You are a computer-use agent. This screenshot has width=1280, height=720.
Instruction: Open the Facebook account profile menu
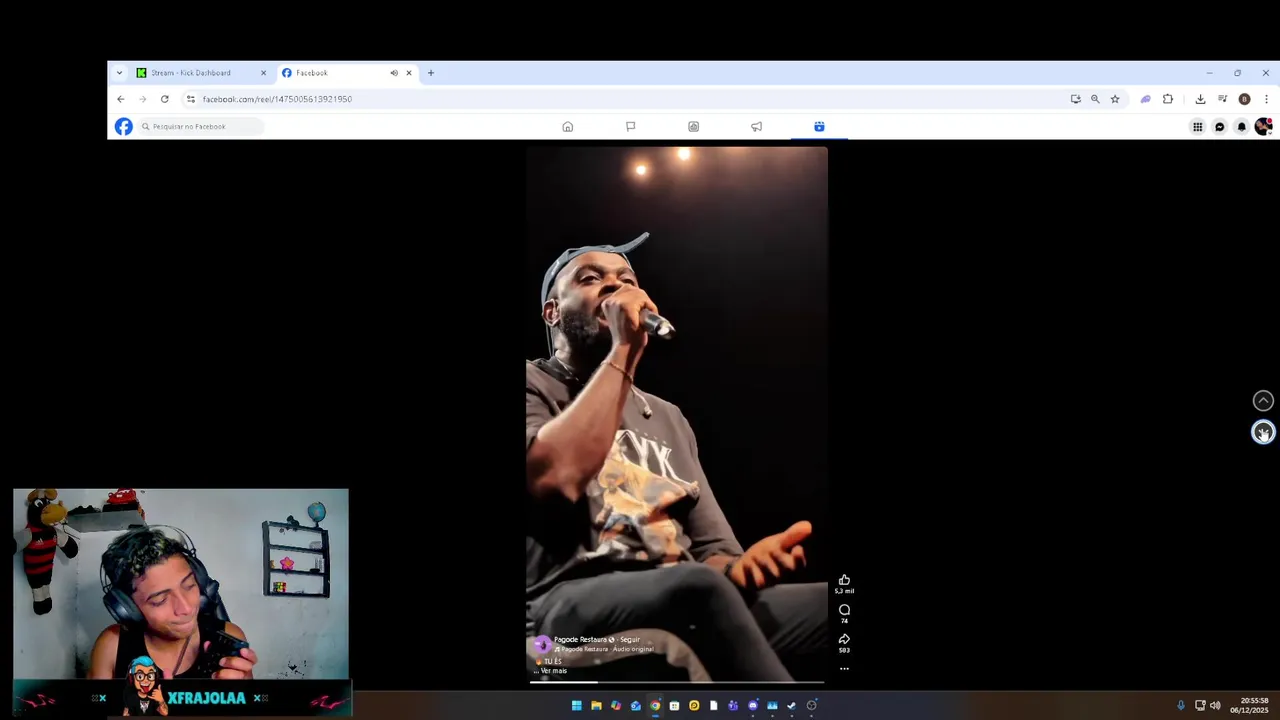click(x=1263, y=126)
